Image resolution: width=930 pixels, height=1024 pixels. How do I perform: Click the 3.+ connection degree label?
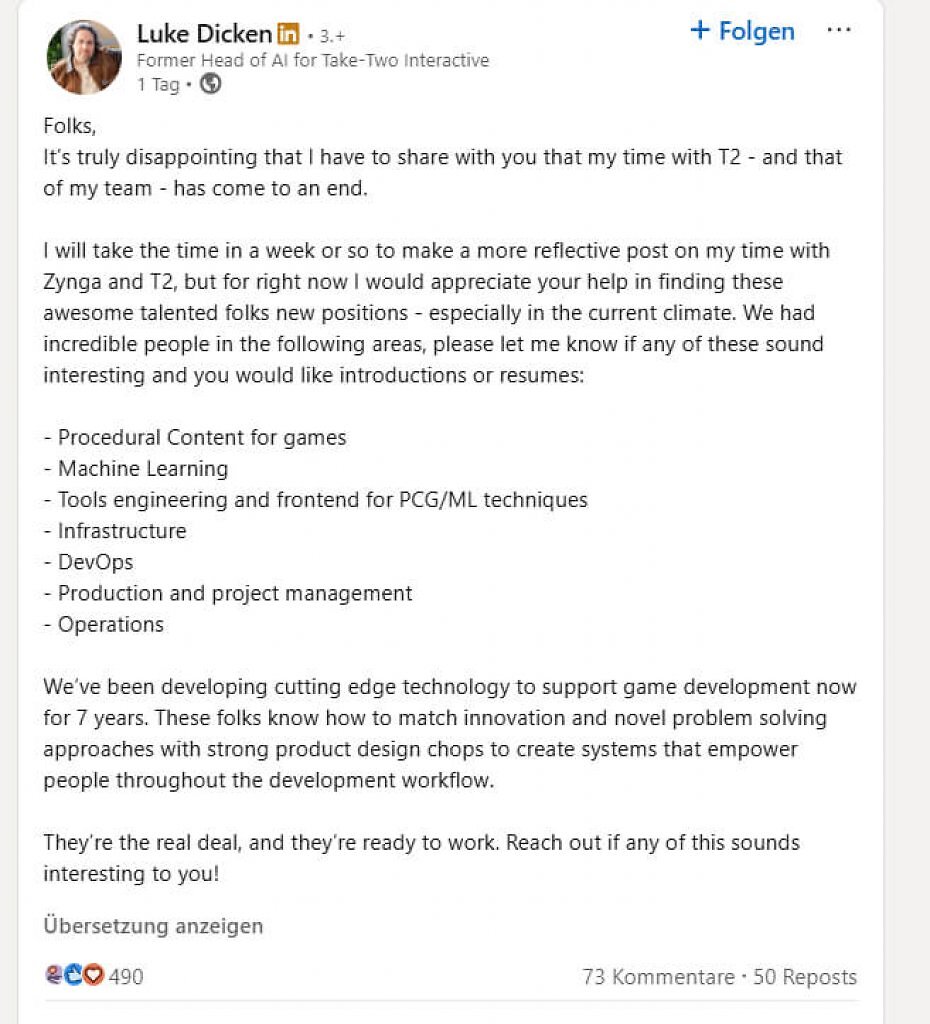click(x=332, y=36)
